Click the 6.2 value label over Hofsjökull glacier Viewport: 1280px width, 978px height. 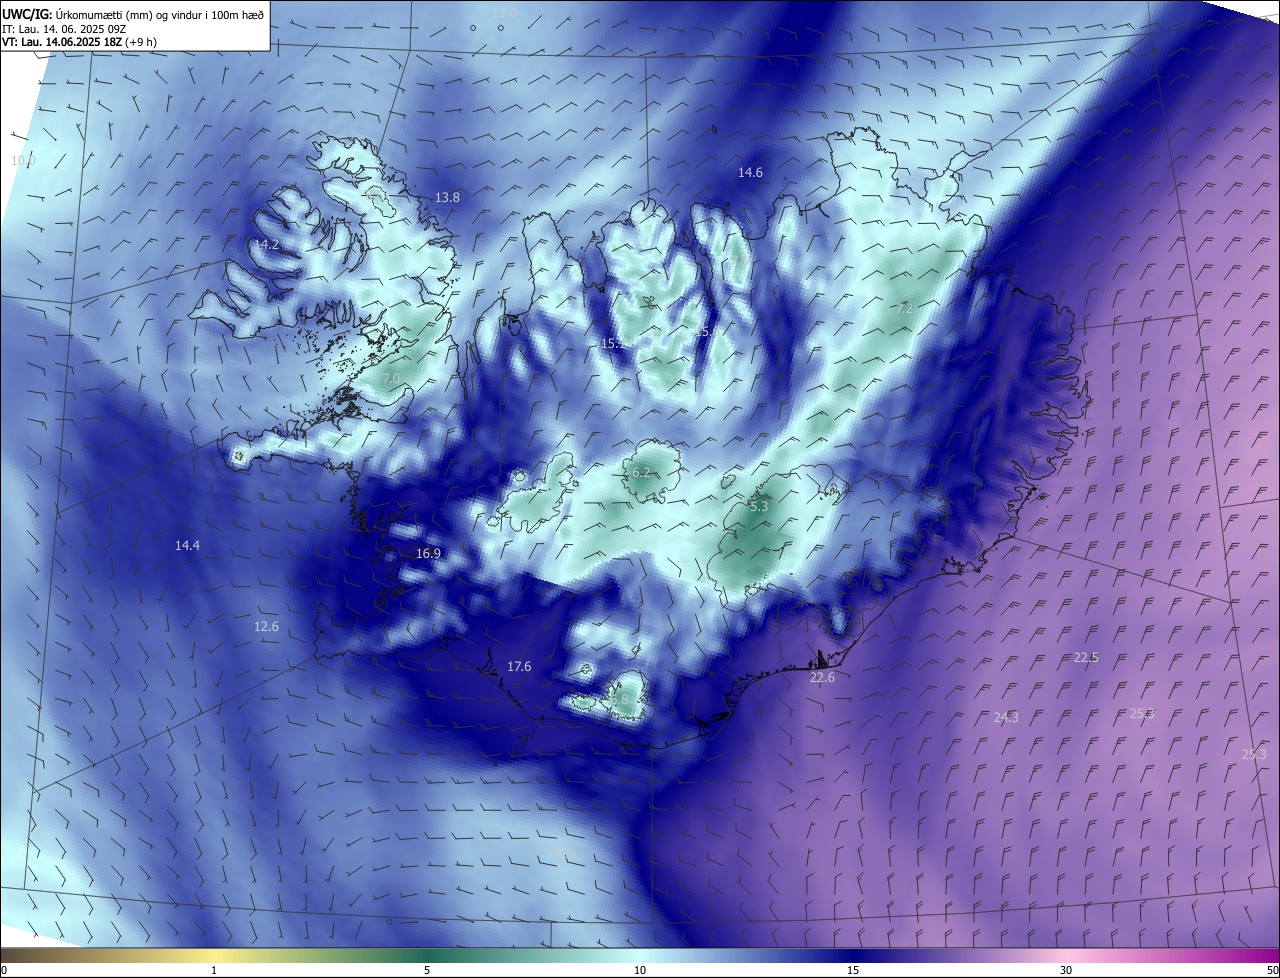point(641,473)
